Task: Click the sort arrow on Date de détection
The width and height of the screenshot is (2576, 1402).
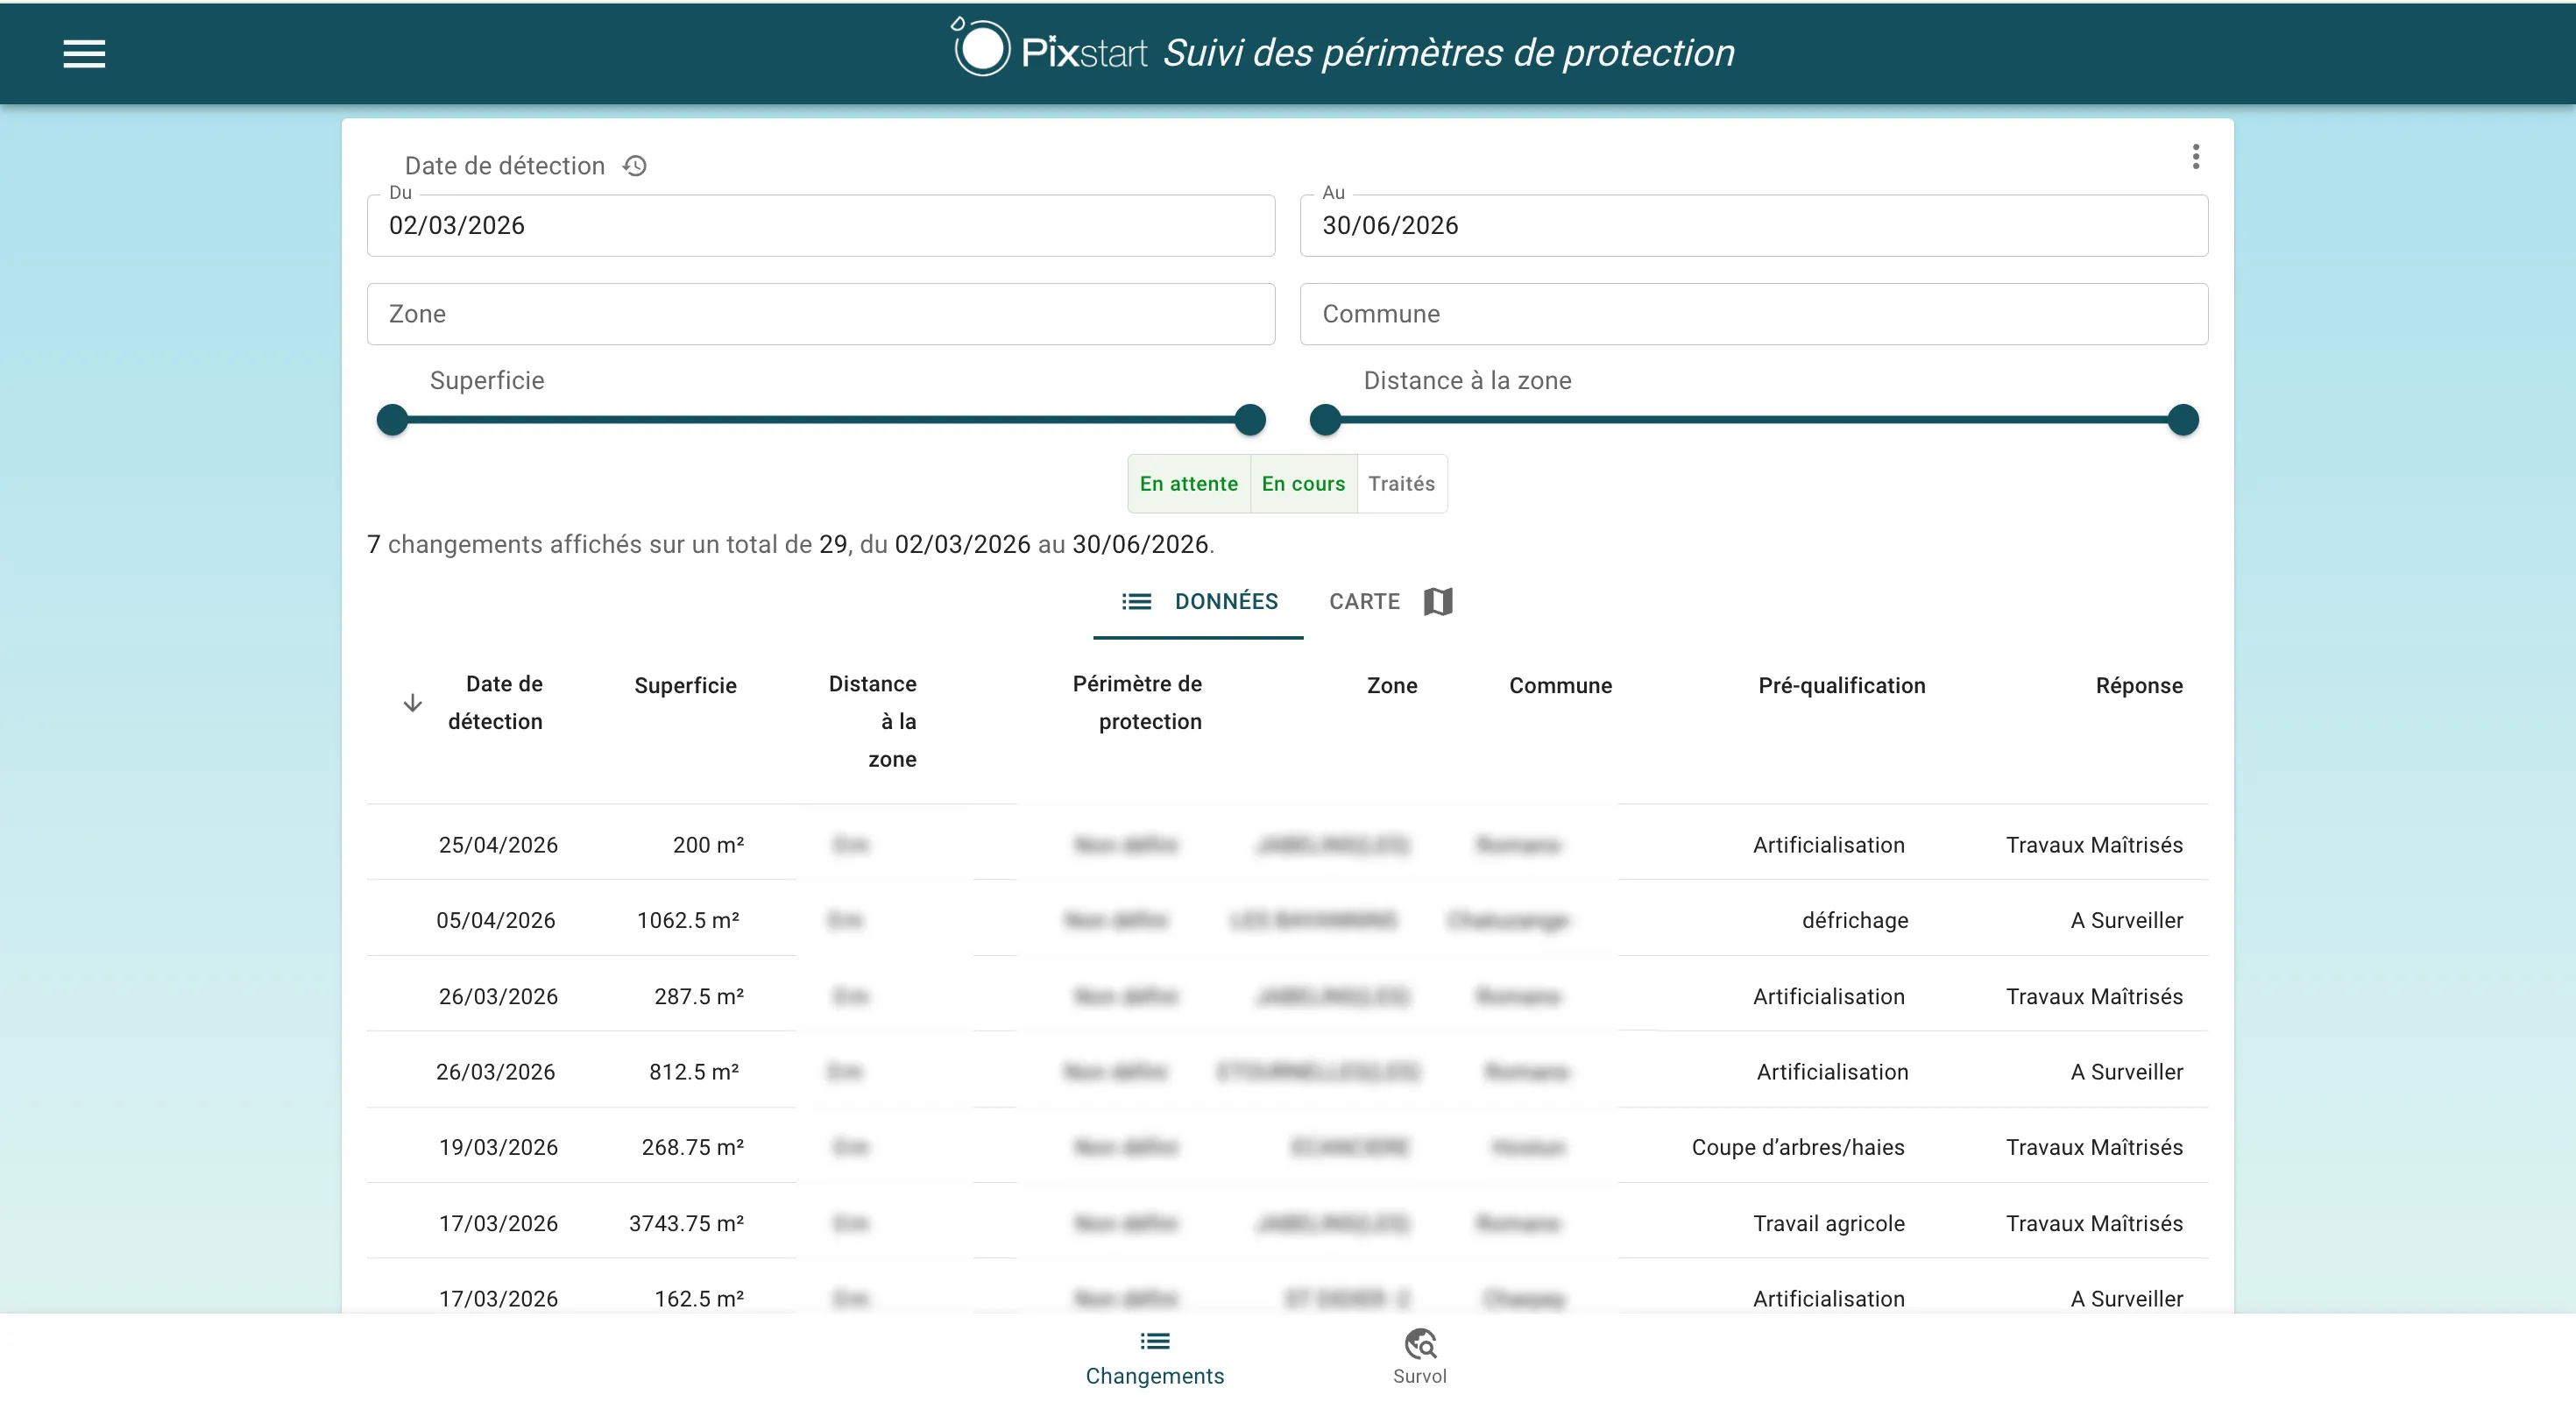Action: 412,704
